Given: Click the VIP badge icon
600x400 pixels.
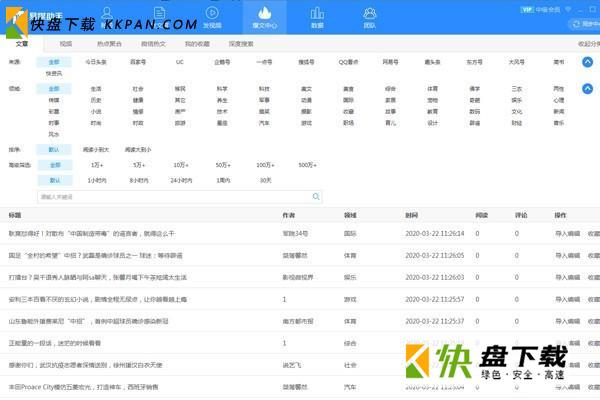Looking at the screenshot, I should pyautogui.click(x=527, y=10).
